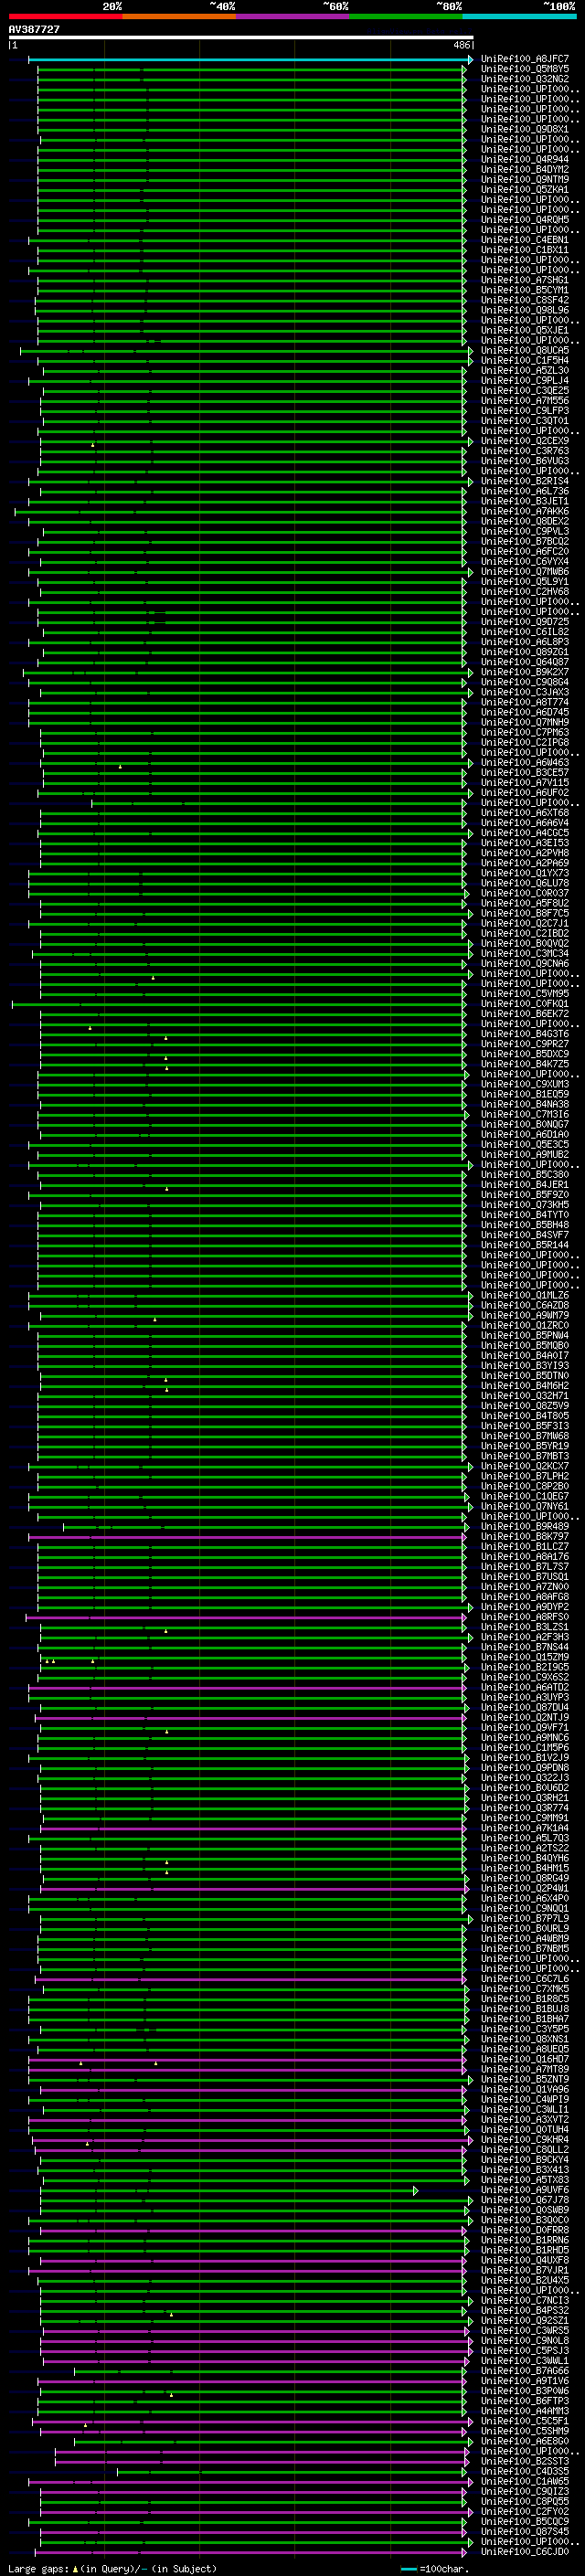
Task: Click the red ~20% identity legend segment
Action: 65,16
